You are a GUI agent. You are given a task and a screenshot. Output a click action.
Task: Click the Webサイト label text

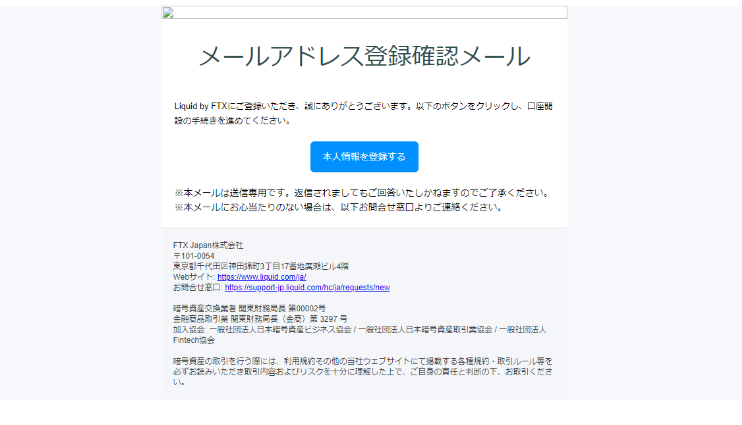tap(194, 277)
